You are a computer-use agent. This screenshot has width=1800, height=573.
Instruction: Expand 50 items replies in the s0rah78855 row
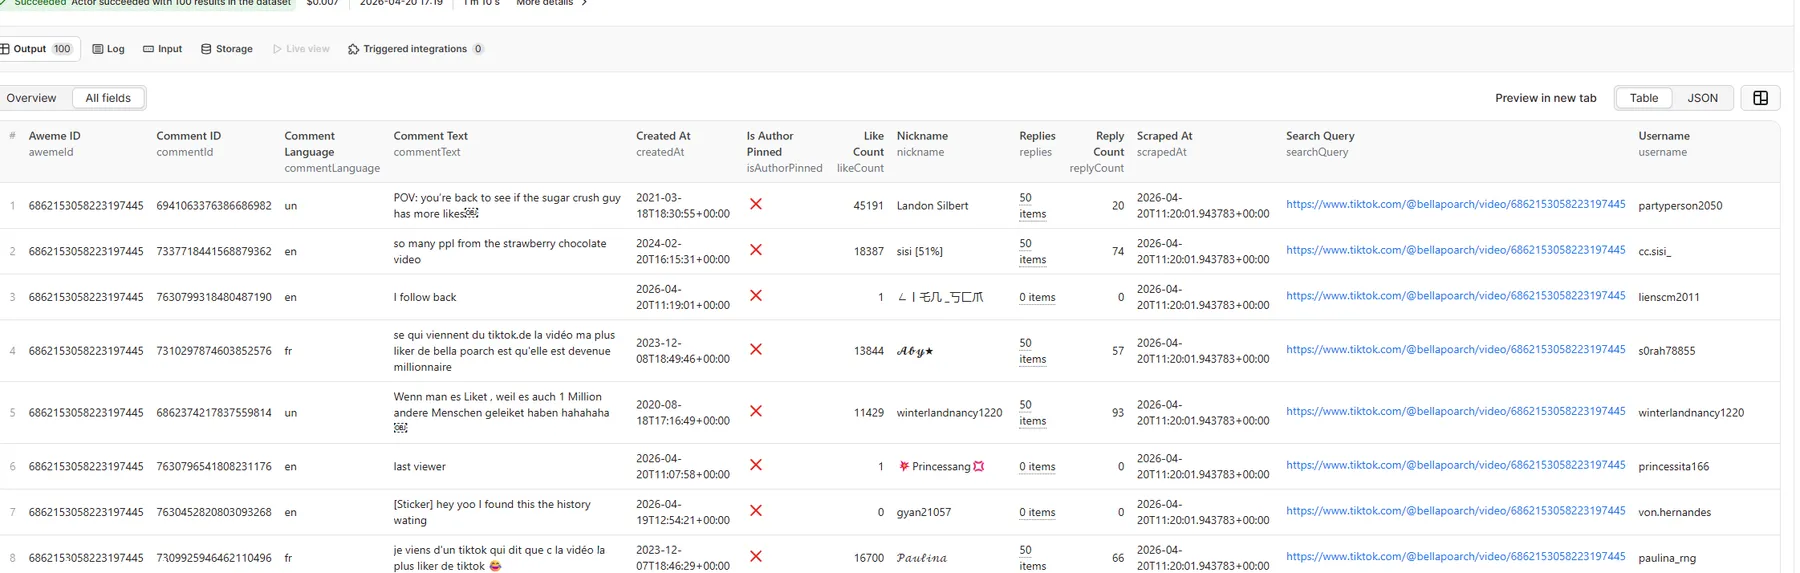1032,351
